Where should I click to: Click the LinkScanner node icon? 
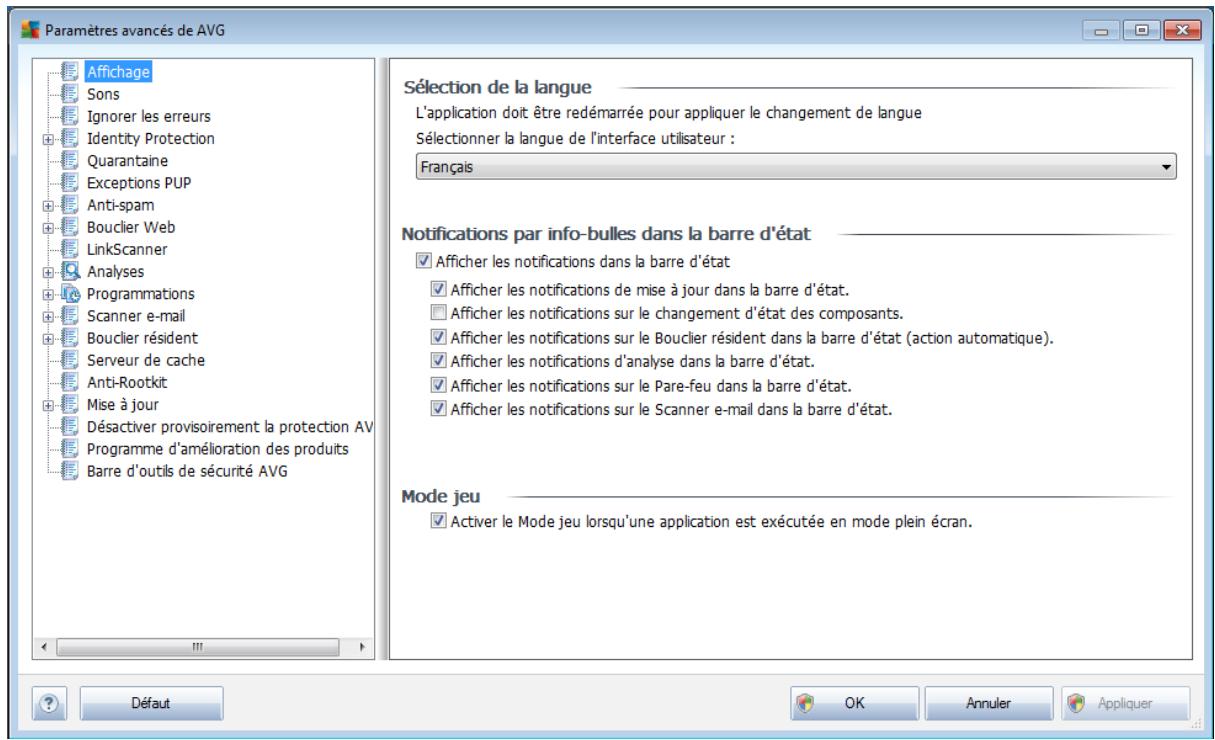[x=68, y=249]
